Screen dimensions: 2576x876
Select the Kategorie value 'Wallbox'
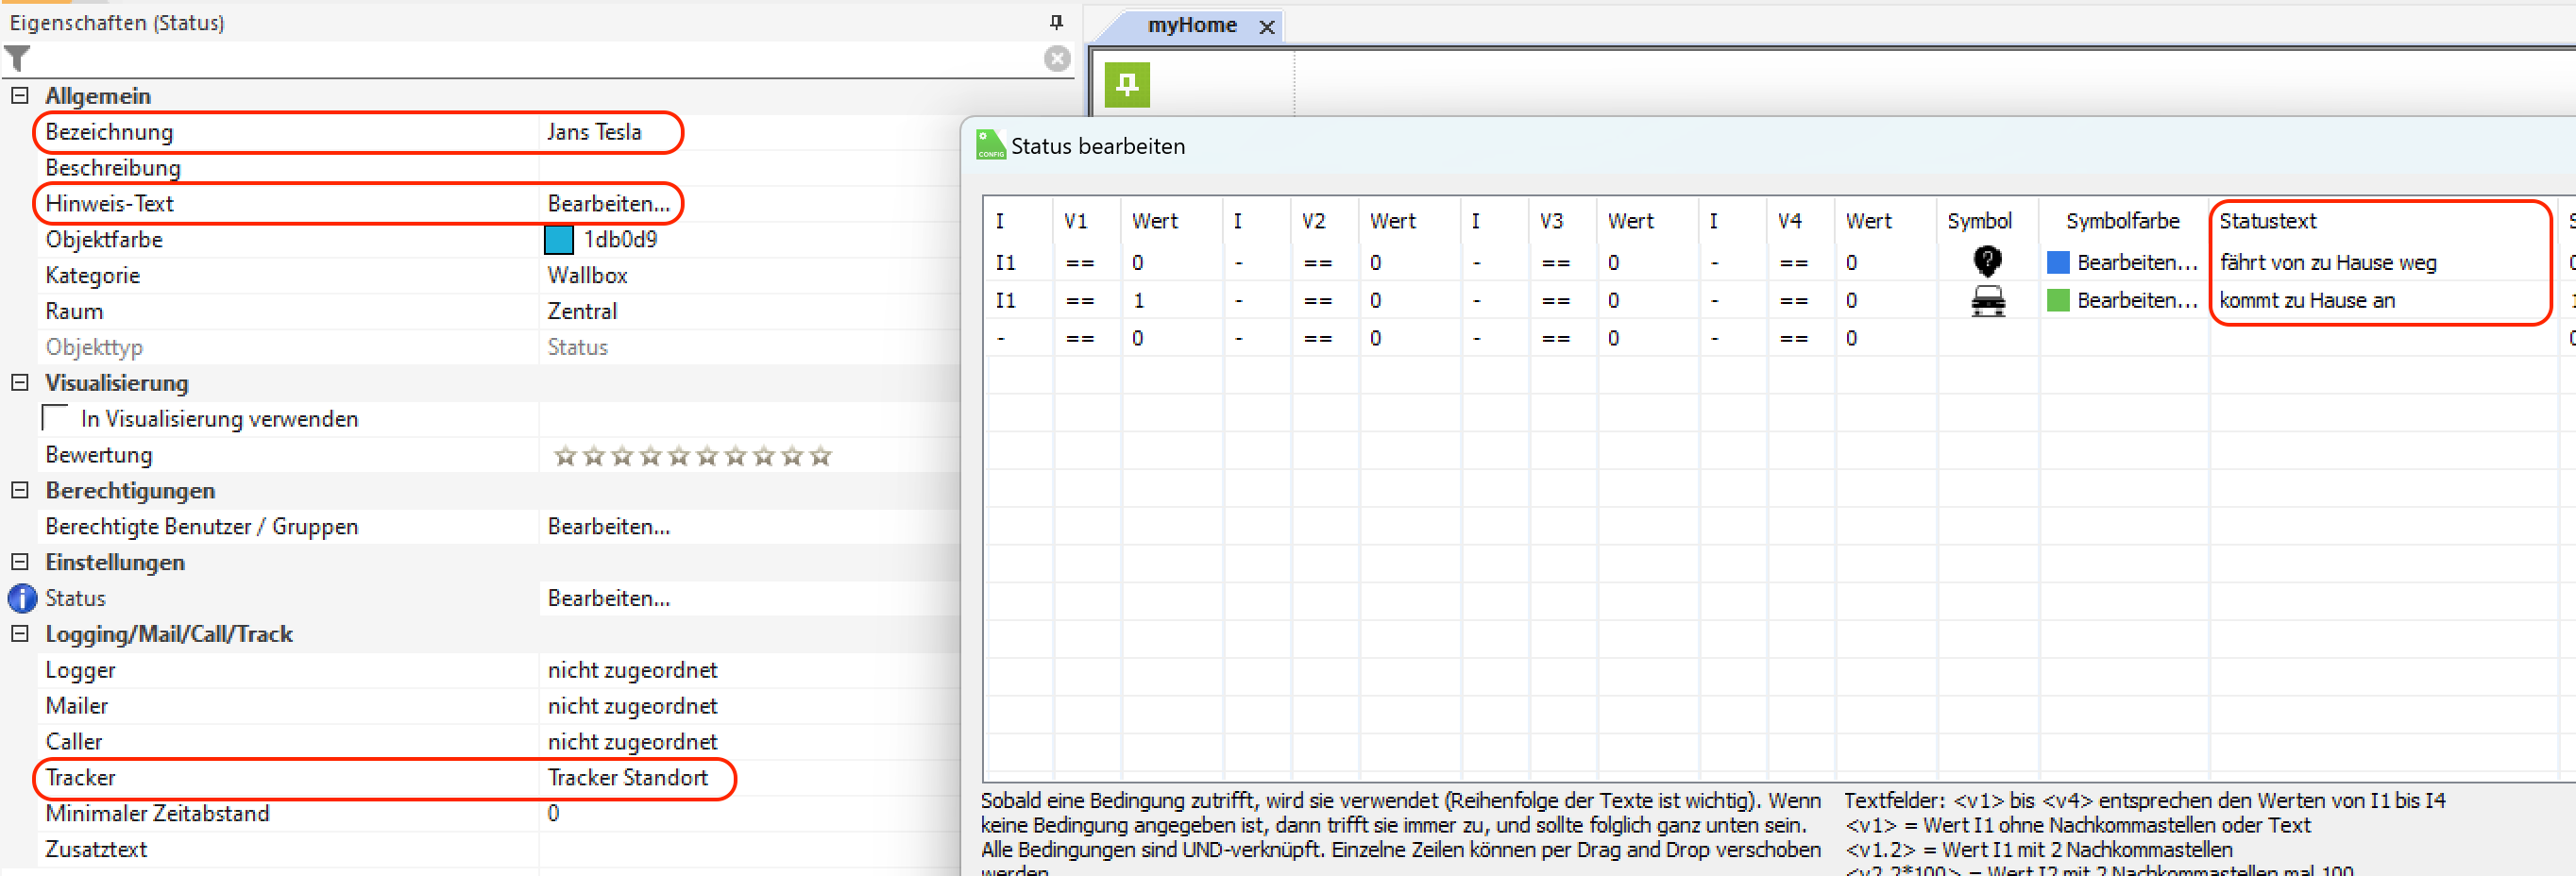click(x=587, y=276)
